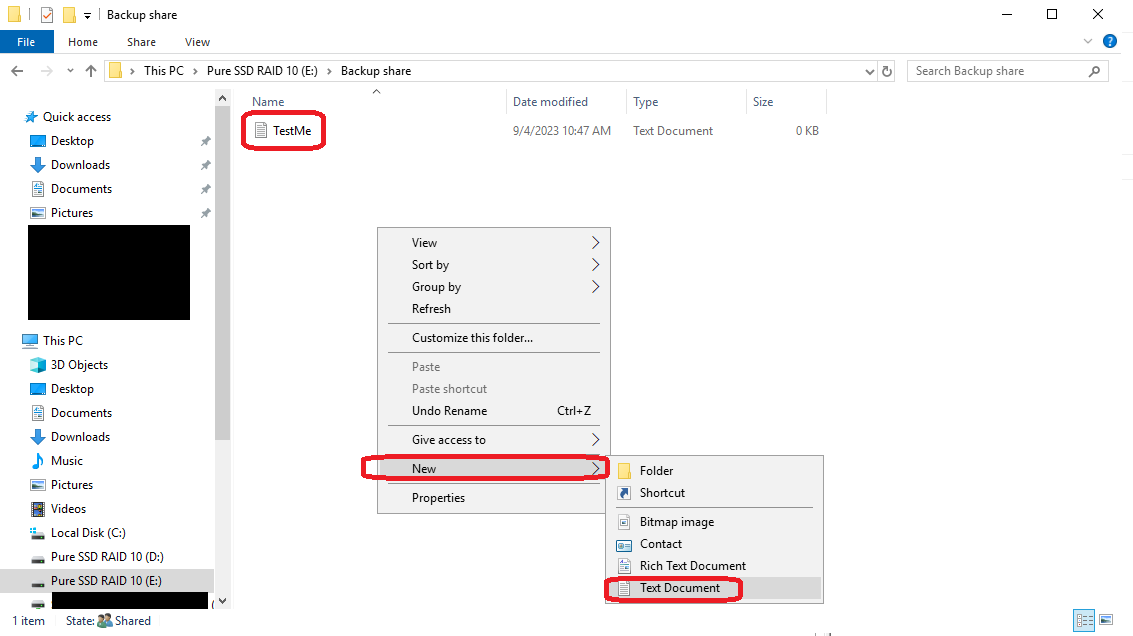Choose Text Document from New submenu
Screen dimensions: 1133x636
(679, 588)
